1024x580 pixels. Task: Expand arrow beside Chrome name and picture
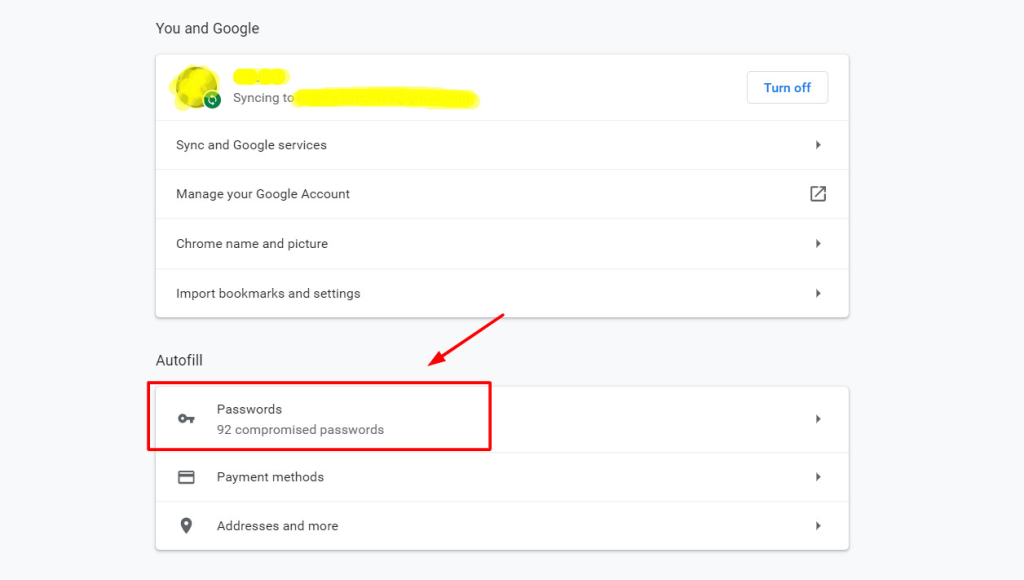click(818, 244)
